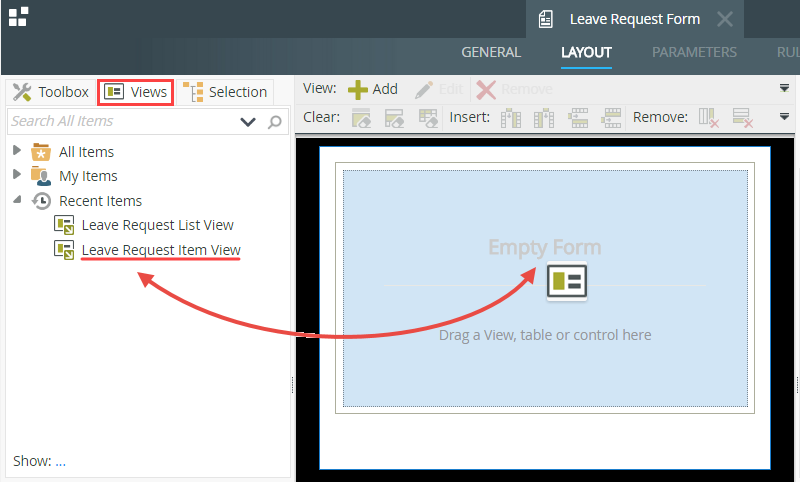The image size is (800, 482).
Task: Select the My Items user folder icon
Action: 41,176
